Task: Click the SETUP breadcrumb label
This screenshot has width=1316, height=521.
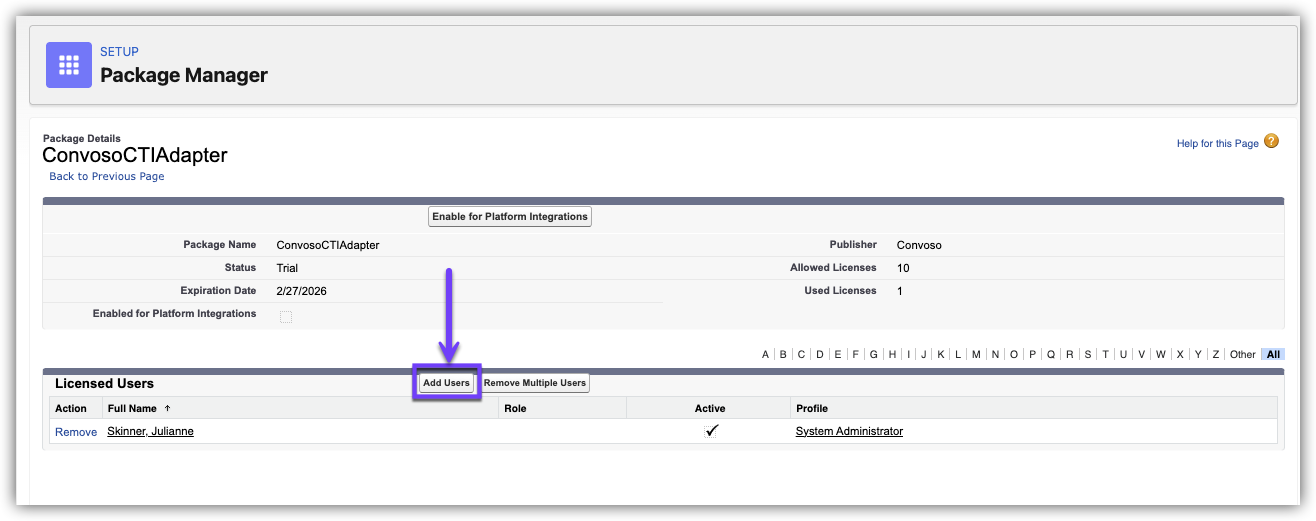Action: (x=119, y=52)
